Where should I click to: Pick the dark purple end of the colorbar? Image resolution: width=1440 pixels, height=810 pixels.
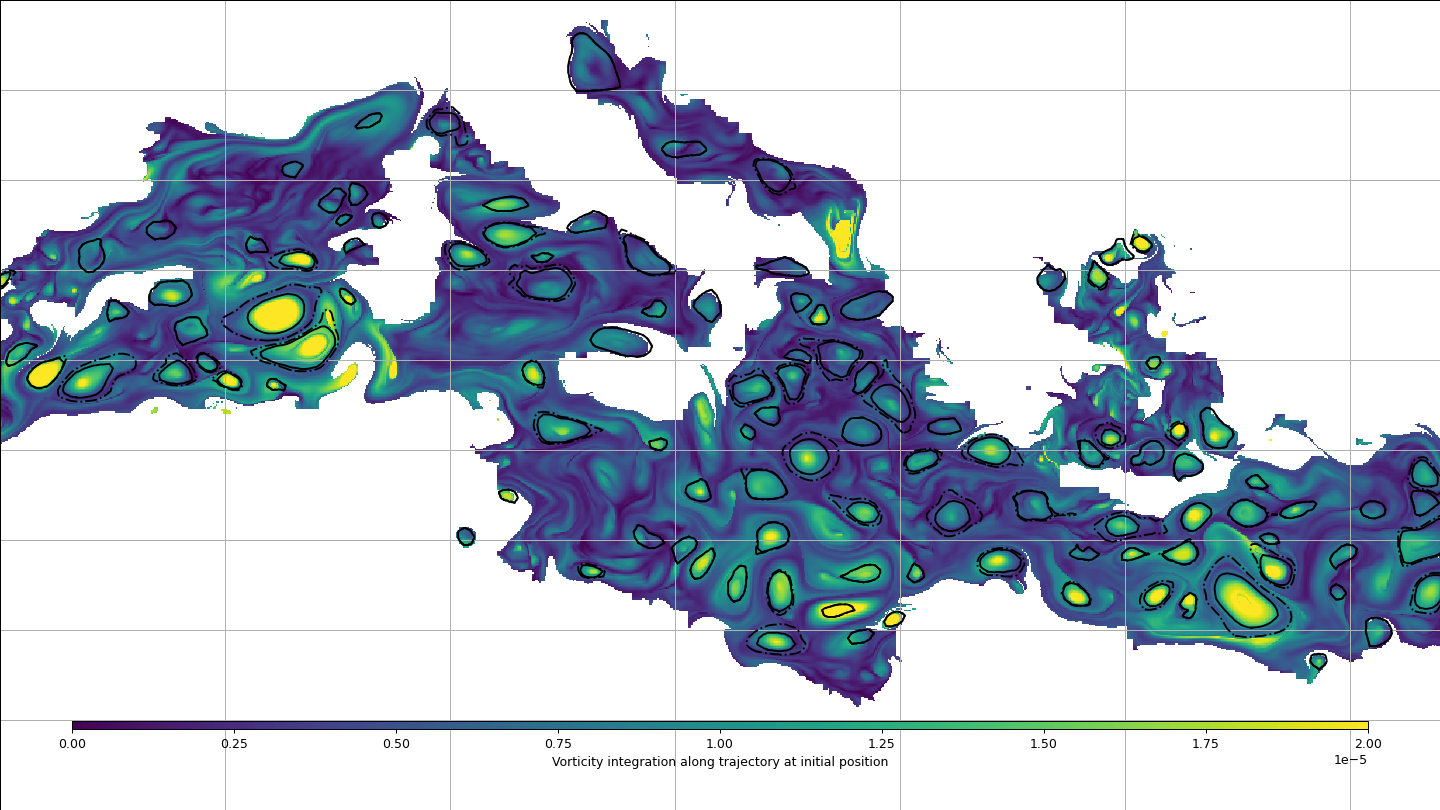[80, 726]
